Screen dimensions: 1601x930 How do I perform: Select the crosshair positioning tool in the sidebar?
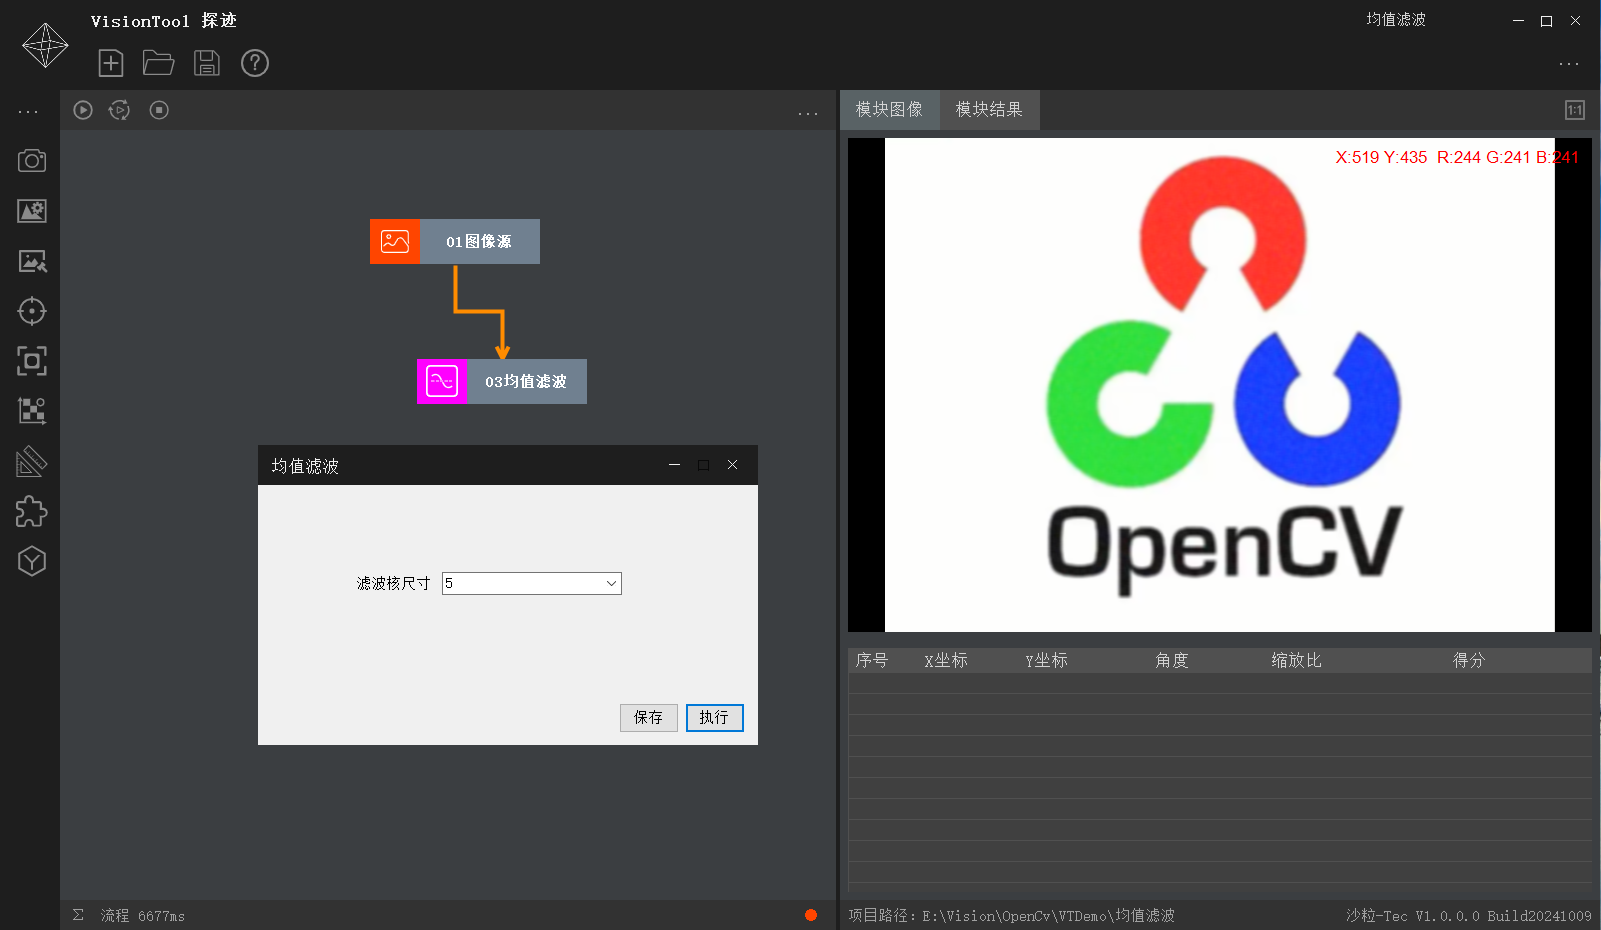[x=32, y=311]
